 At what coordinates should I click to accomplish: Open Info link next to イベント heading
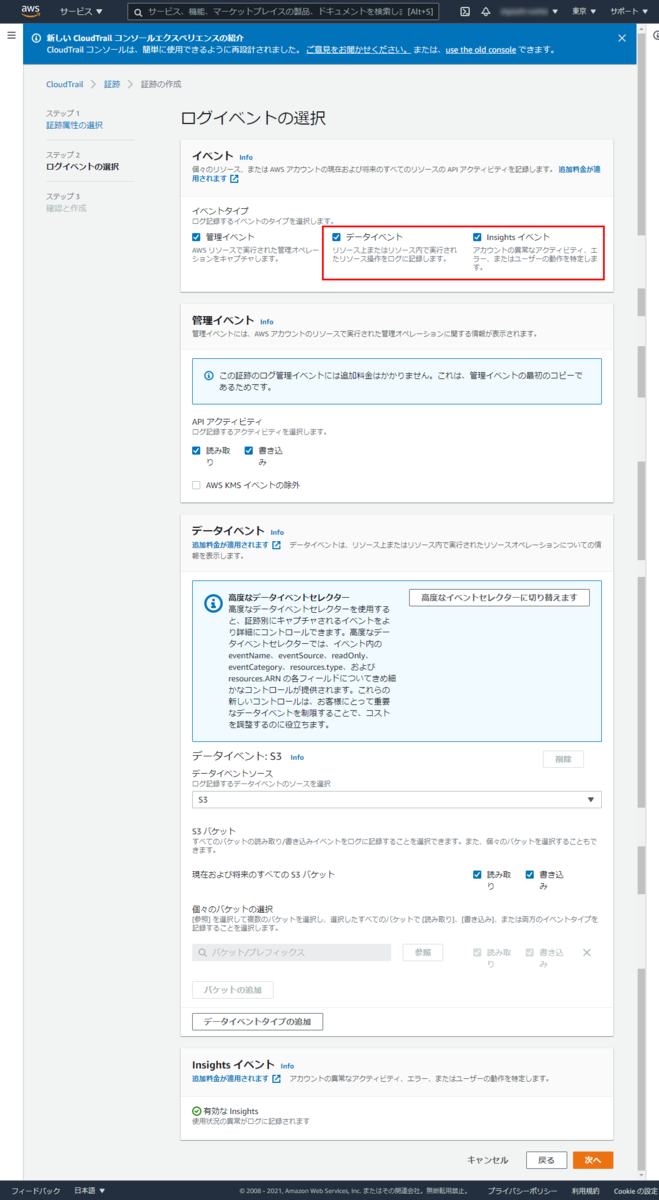tap(246, 157)
